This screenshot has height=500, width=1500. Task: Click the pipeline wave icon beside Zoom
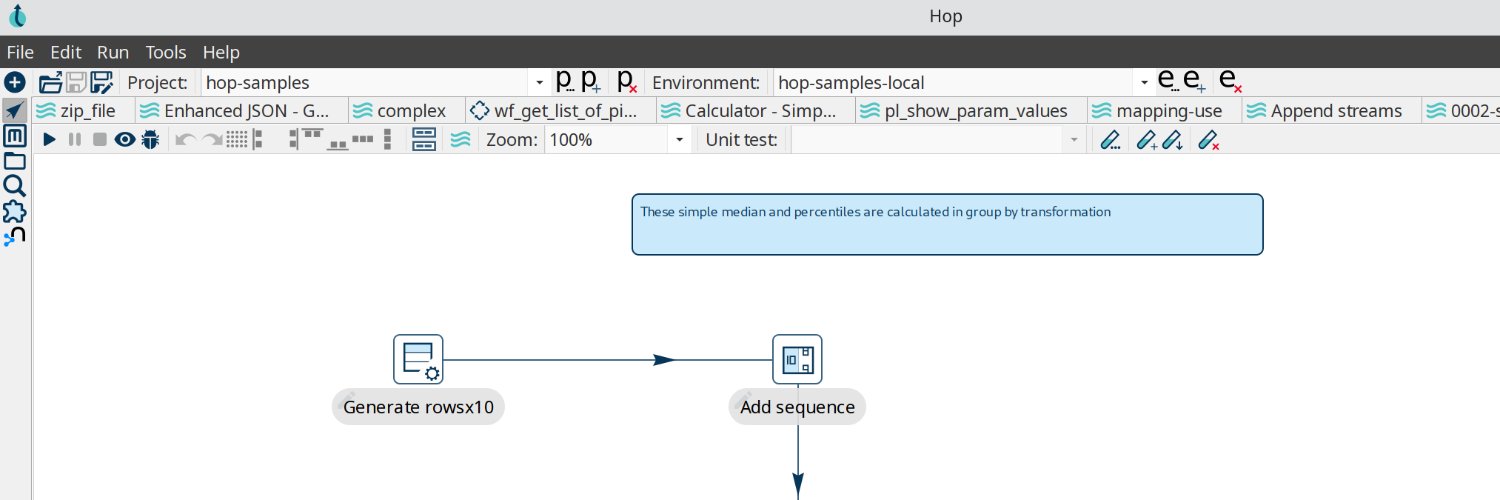tap(460, 140)
